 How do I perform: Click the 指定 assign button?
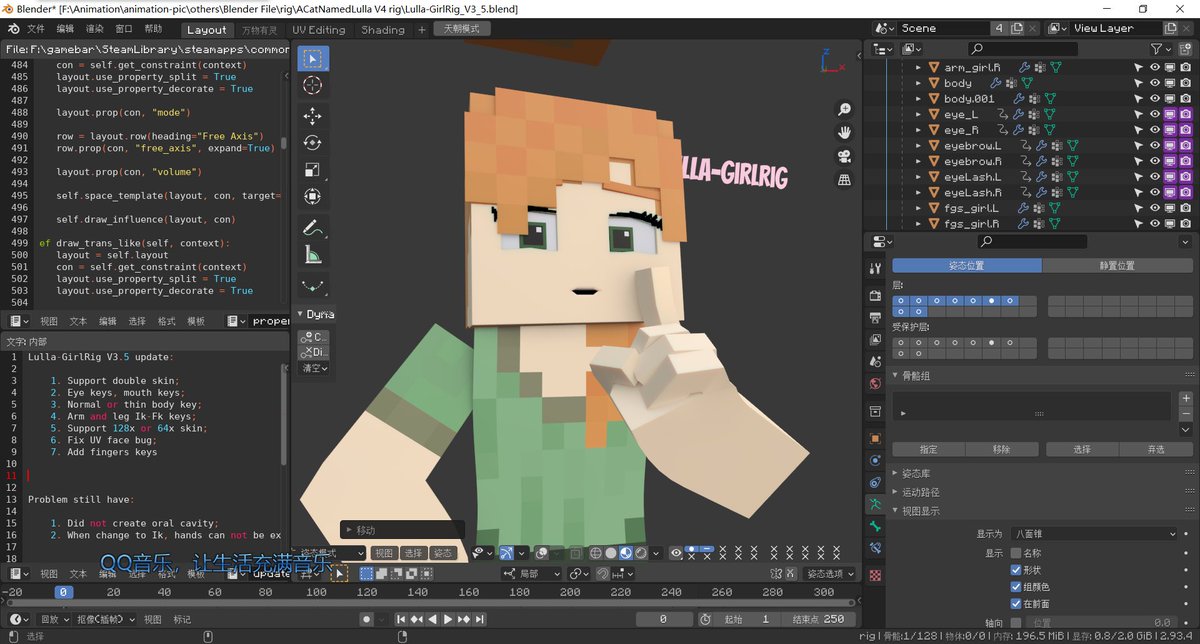point(927,449)
